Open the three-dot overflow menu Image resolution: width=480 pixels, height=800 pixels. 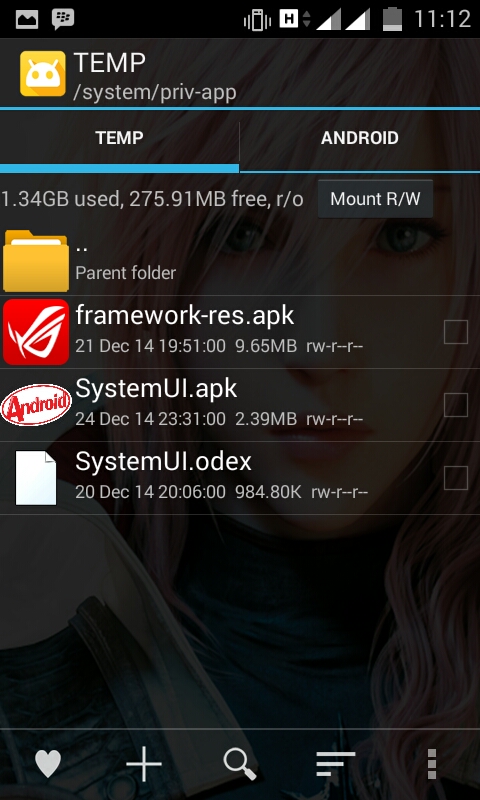(432, 764)
